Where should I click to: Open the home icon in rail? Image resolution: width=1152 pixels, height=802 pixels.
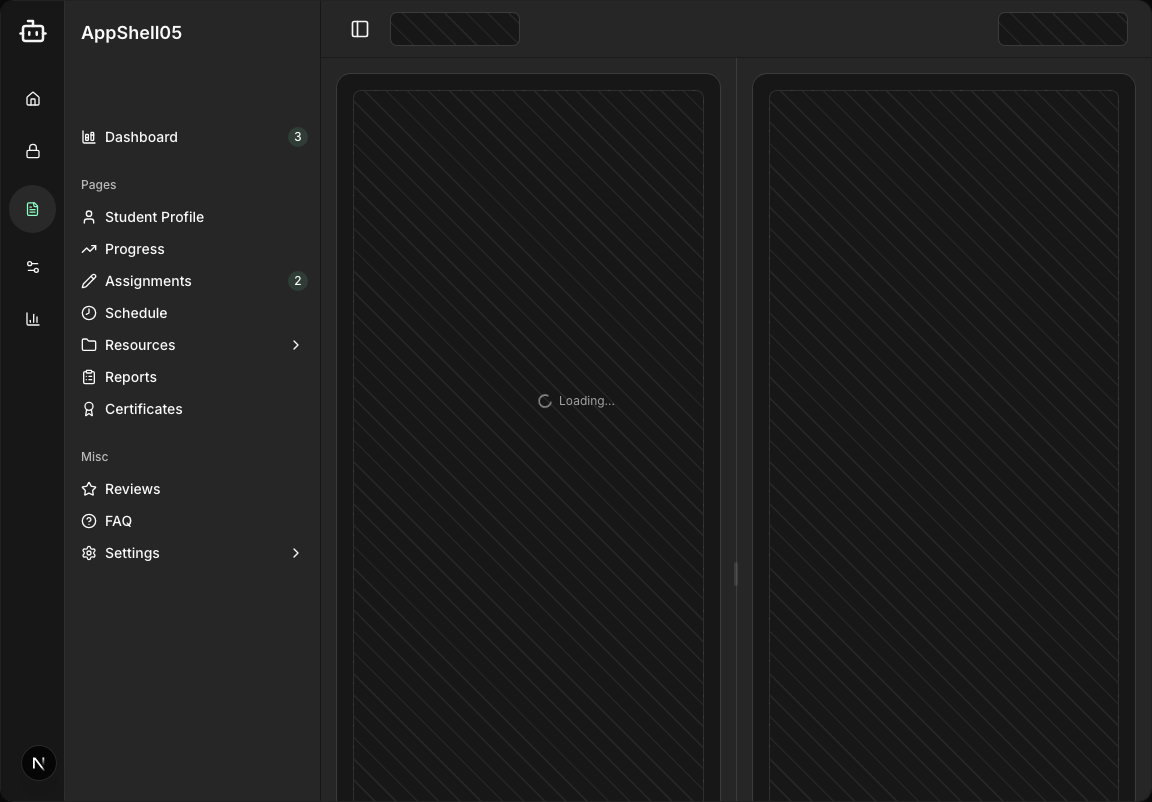(x=33, y=98)
